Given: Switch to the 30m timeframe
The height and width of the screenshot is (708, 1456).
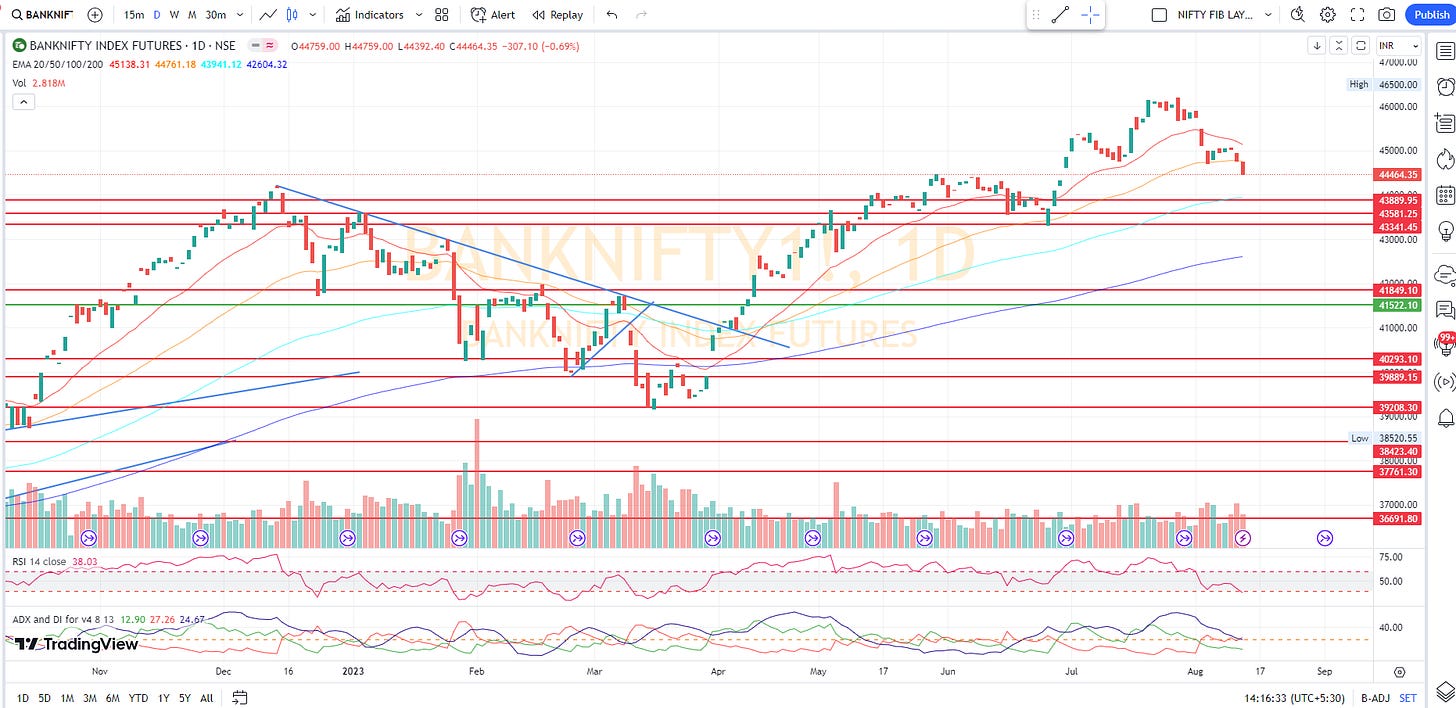Looking at the screenshot, I should click(x=215, y=15).
